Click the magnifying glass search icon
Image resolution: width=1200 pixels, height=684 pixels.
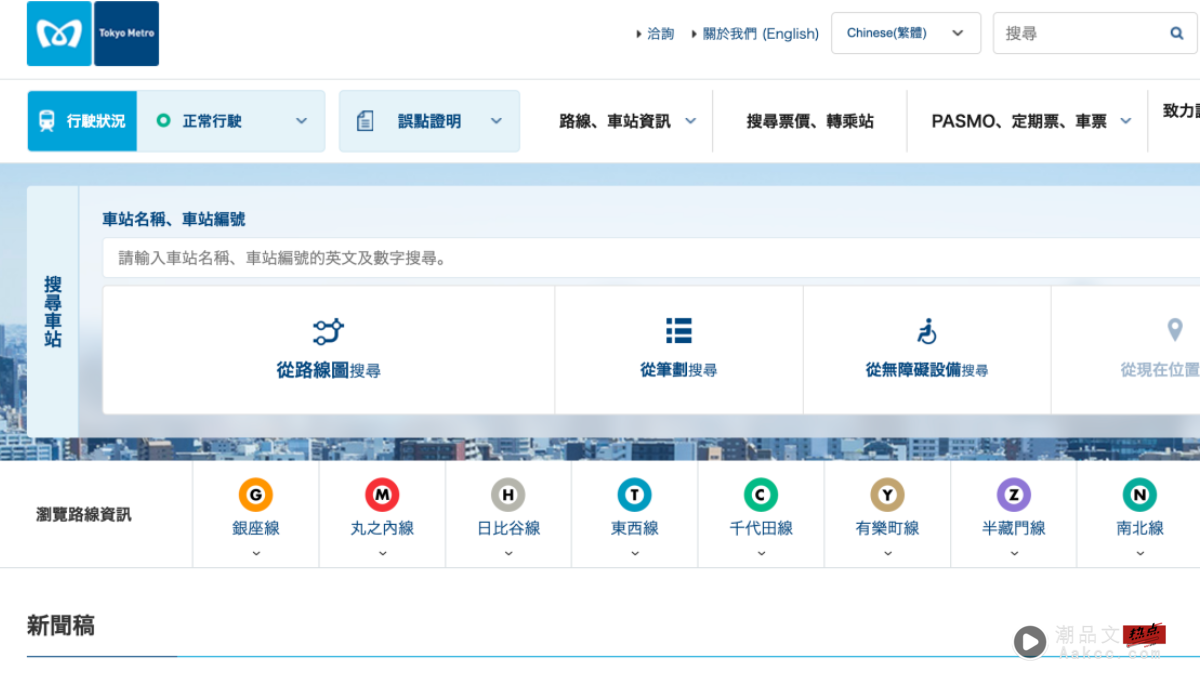tap(1176, 33)
